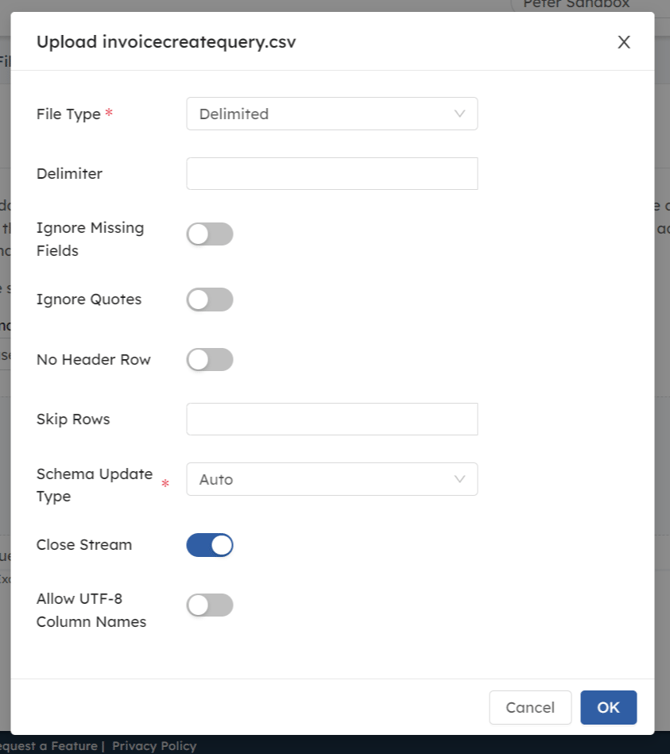Screen dimensions: 670x754
Task: Turn on the No Header Row toggle
Action: coord(210,360)
